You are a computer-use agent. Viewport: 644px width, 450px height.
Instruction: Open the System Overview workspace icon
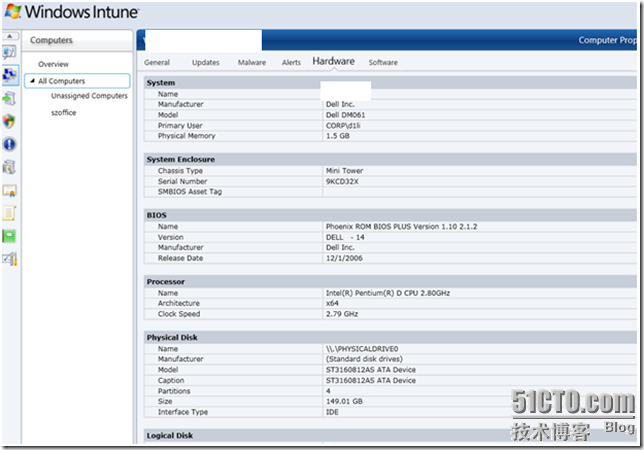click(x=9, y=53)
